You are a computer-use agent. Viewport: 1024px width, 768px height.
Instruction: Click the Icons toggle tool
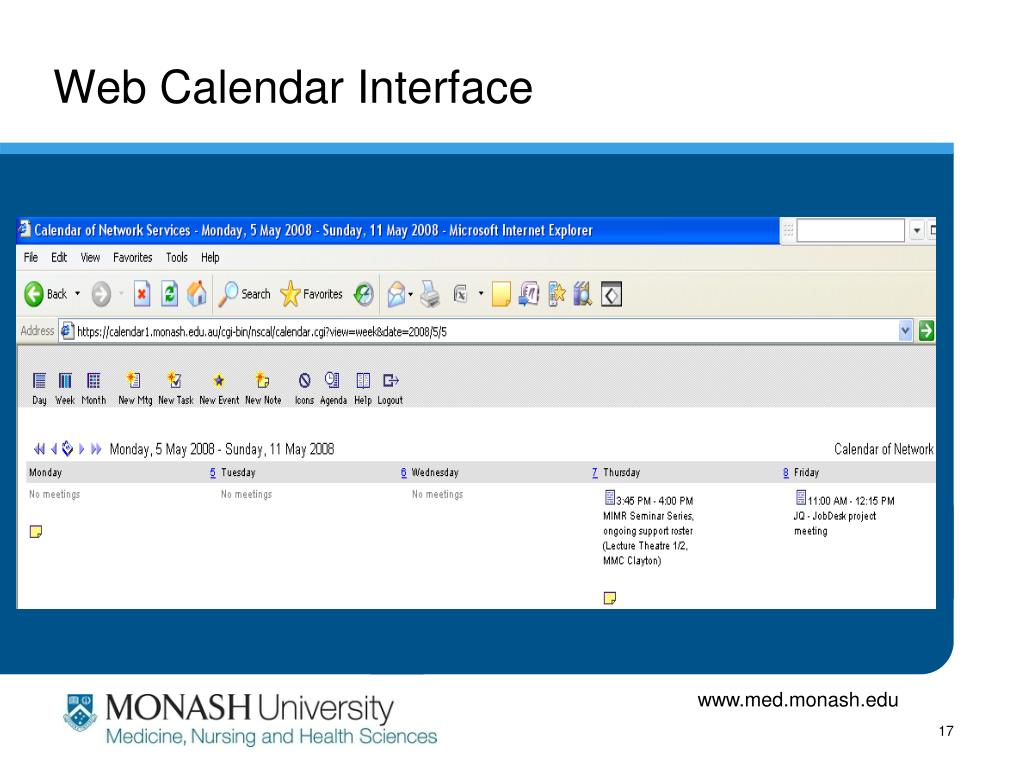[304, 389]
